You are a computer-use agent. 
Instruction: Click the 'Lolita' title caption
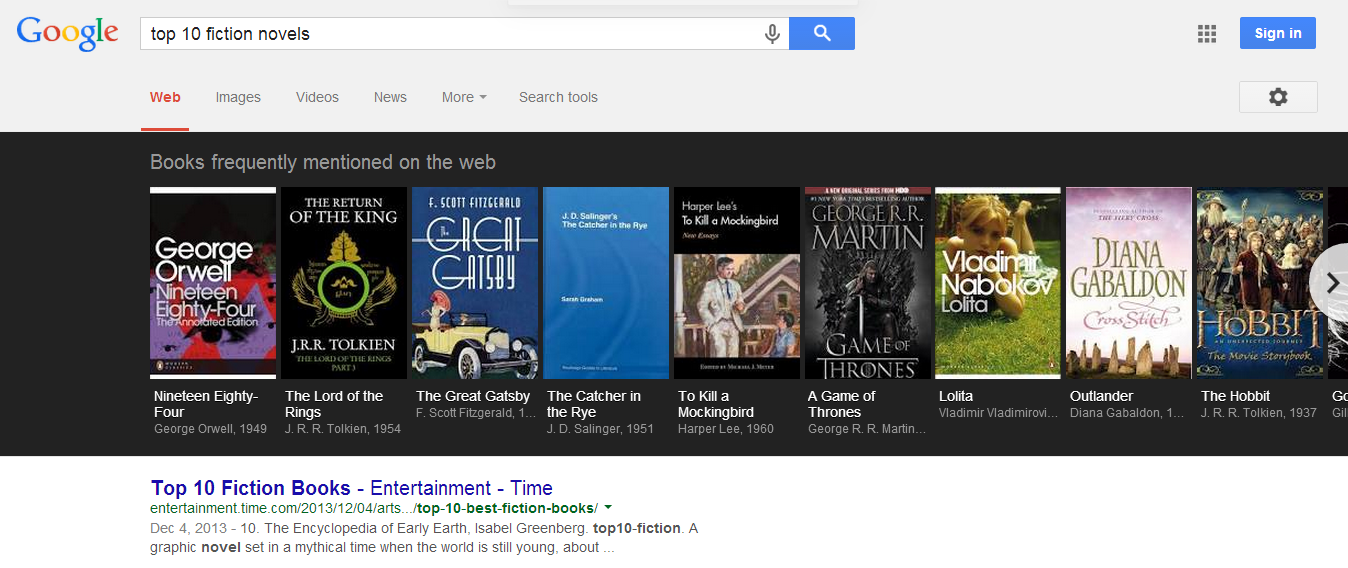[x=956, y=396]
